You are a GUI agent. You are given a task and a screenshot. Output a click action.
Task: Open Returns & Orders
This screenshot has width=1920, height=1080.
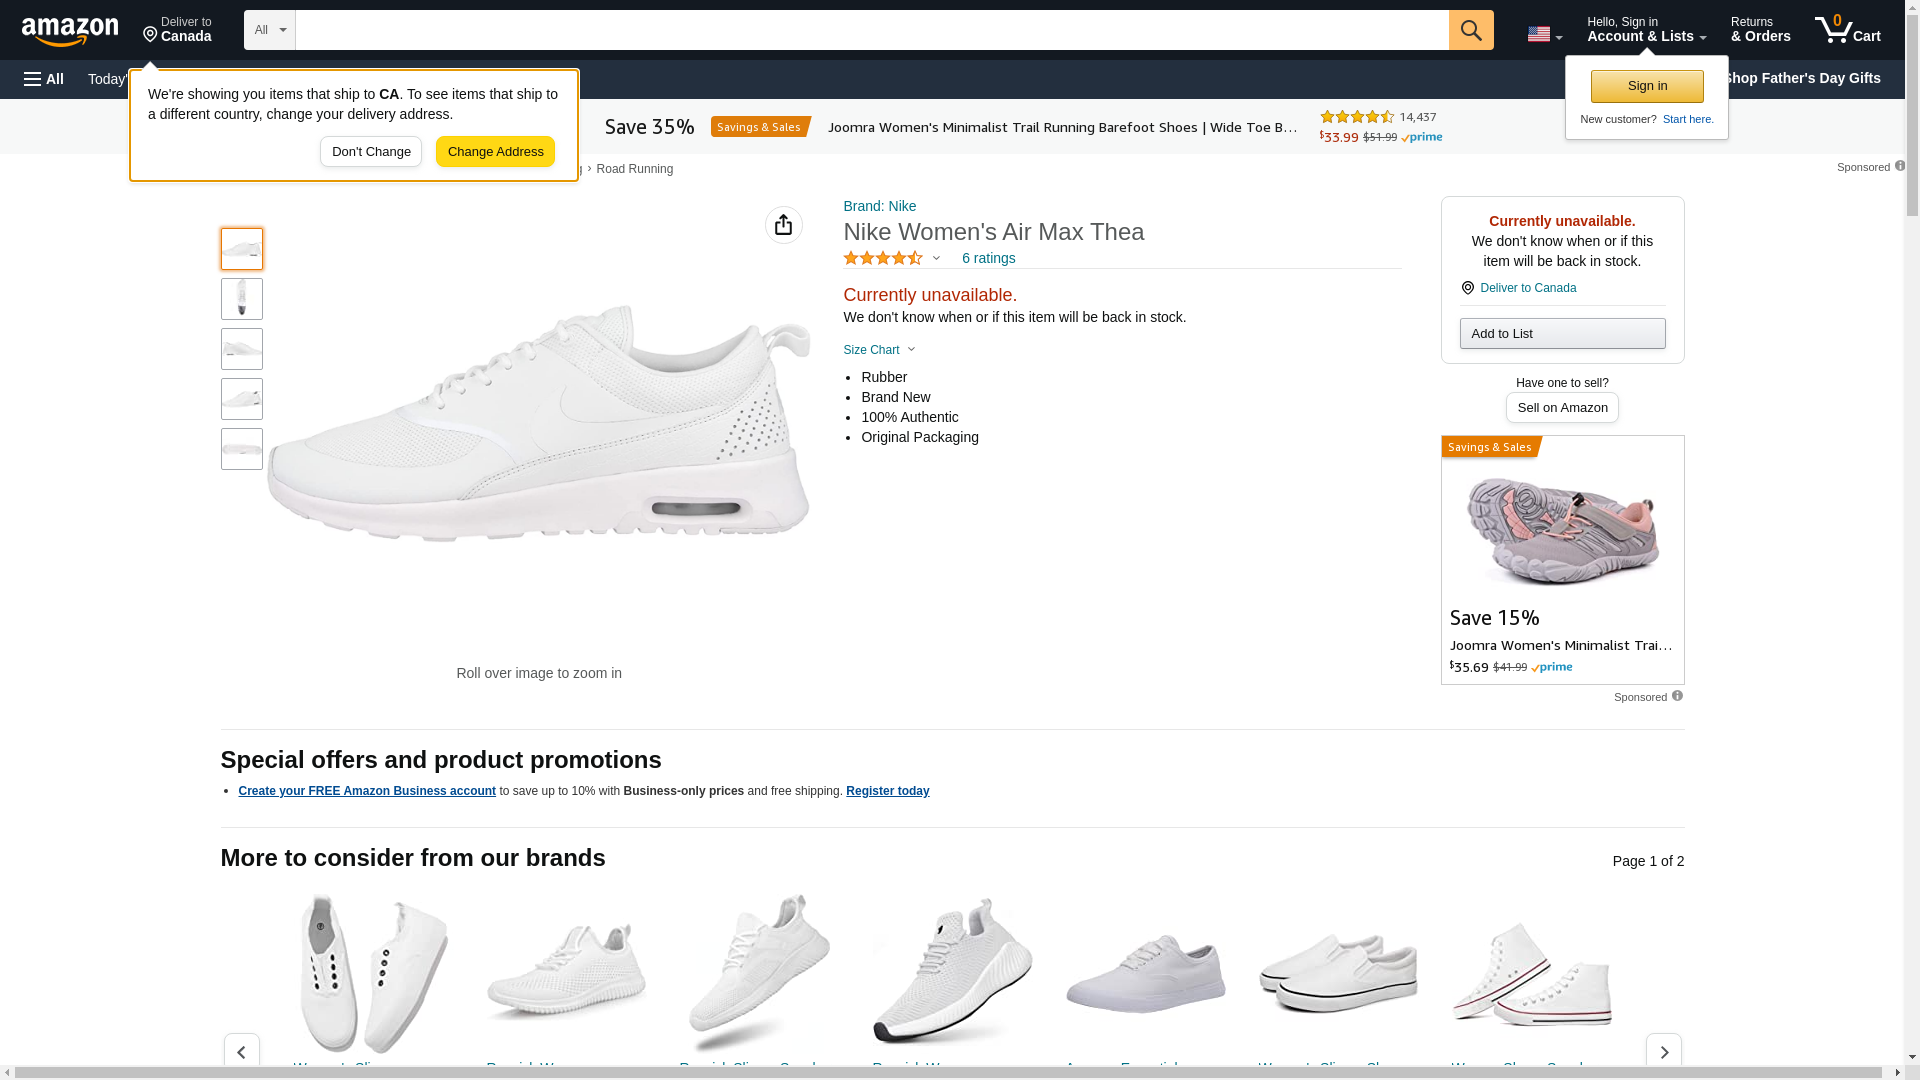tap(1760, 30)
